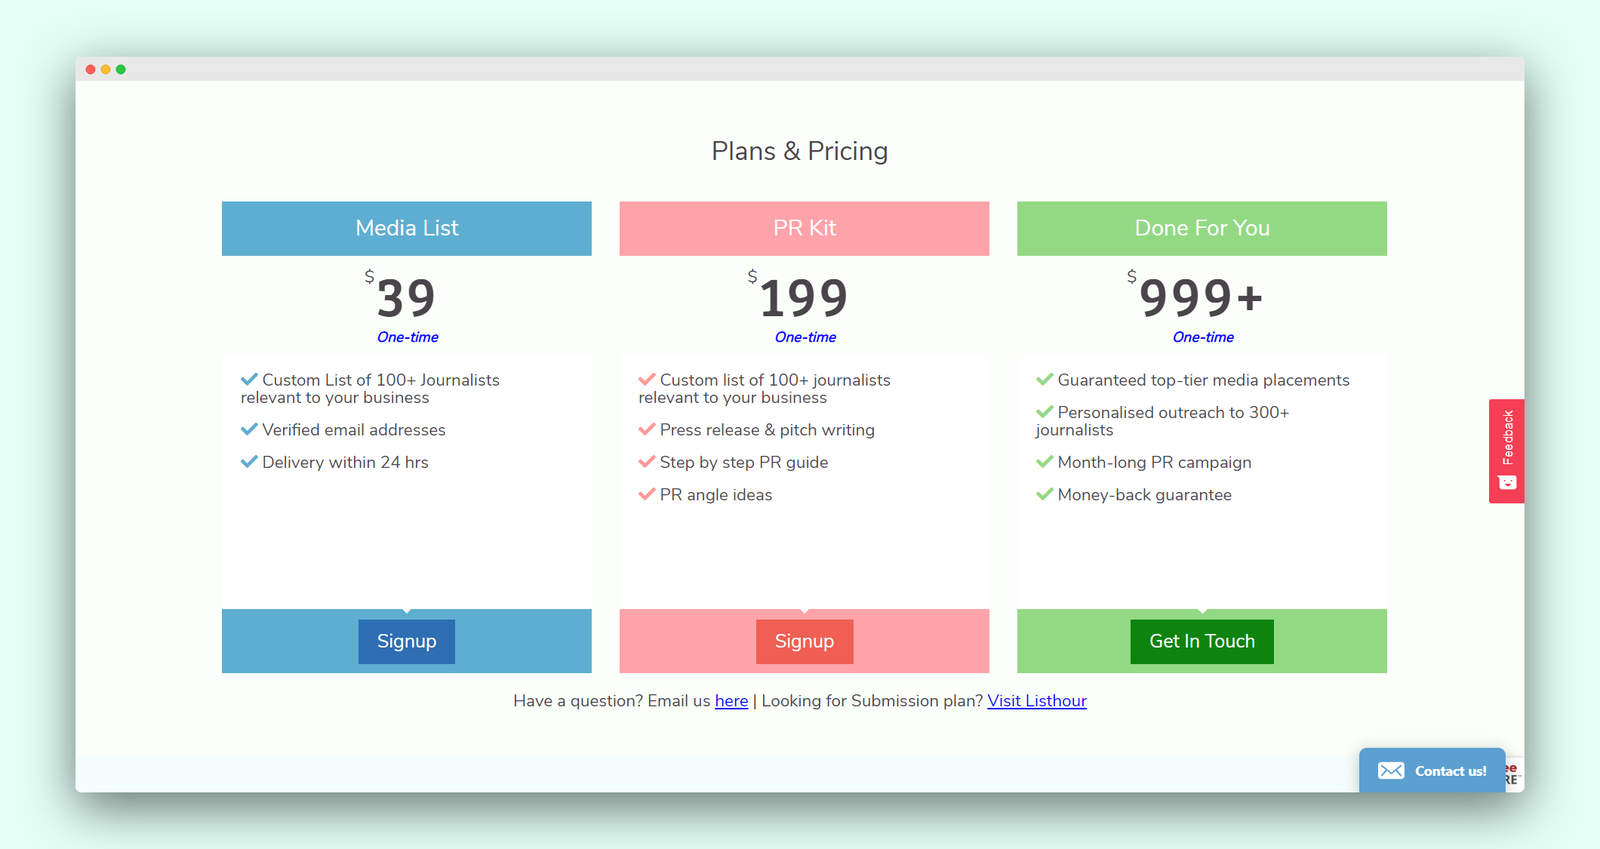The image size is (1600, 849).
Task: Open the 'here' email link
Action: pyautogui.click(x=731, y=701)
